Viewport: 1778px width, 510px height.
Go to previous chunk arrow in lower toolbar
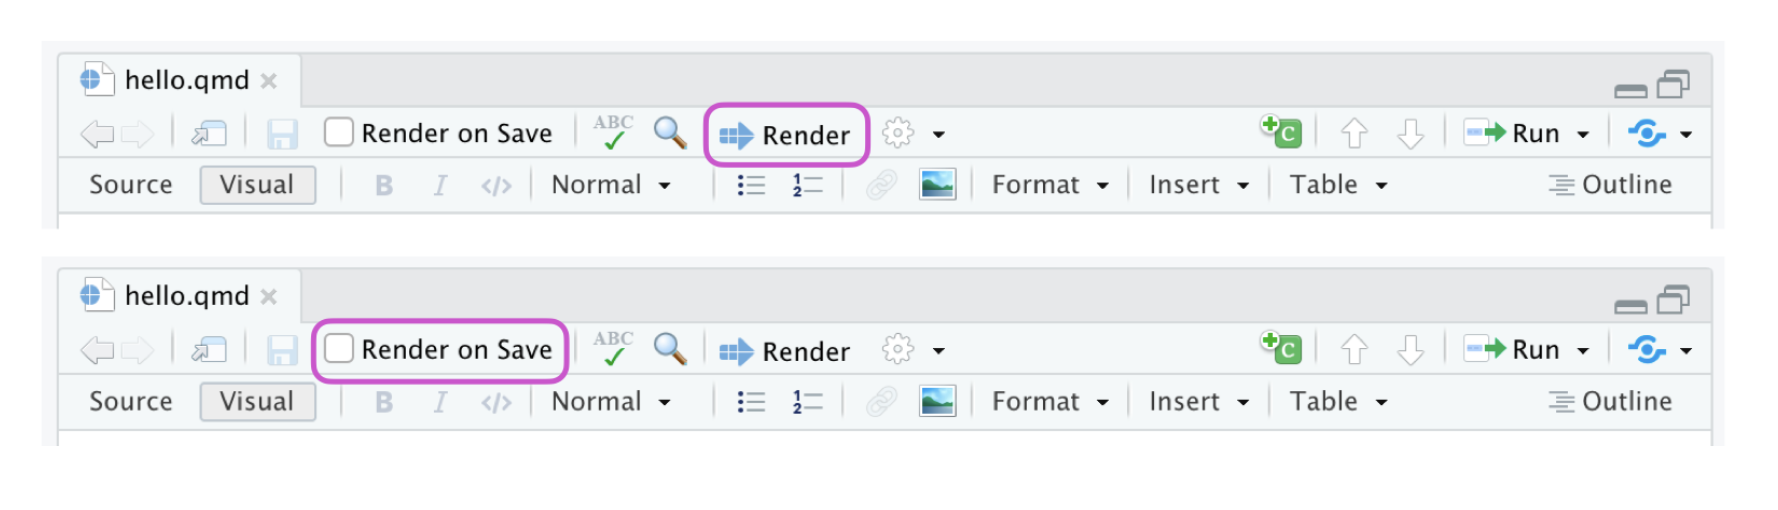[1354, 350]
